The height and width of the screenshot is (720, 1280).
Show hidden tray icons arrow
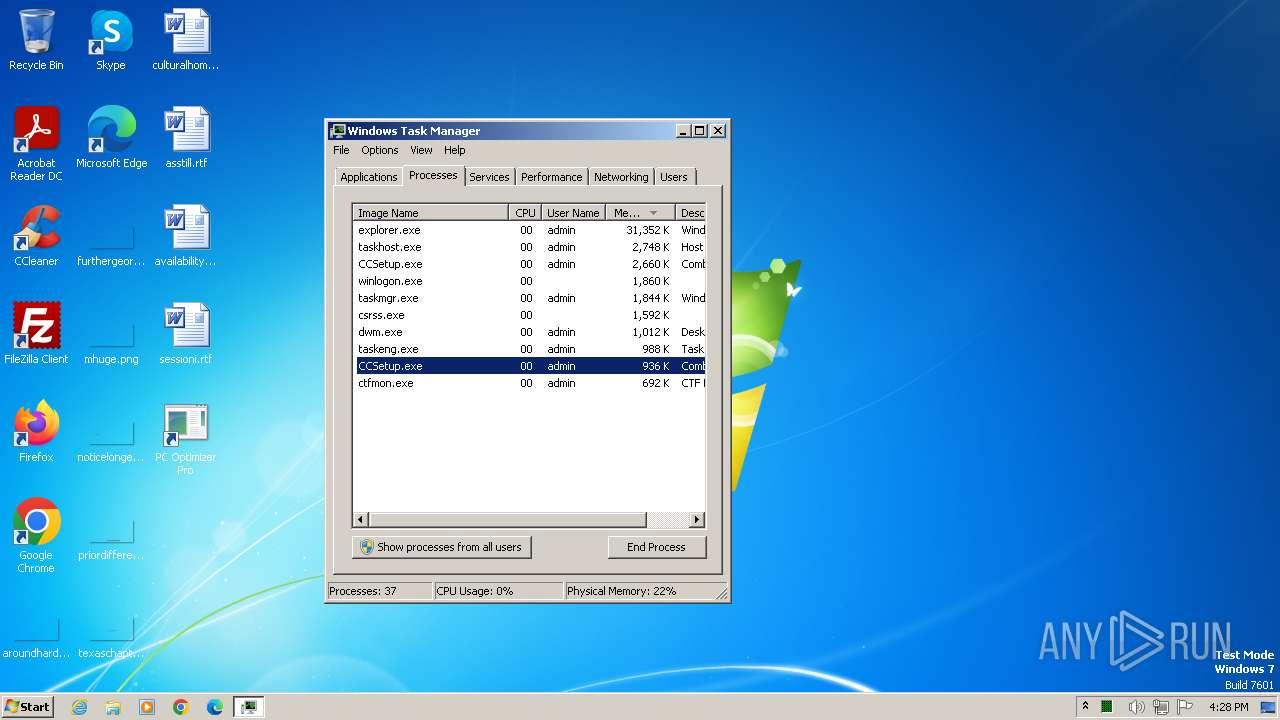pos(1085,707)
